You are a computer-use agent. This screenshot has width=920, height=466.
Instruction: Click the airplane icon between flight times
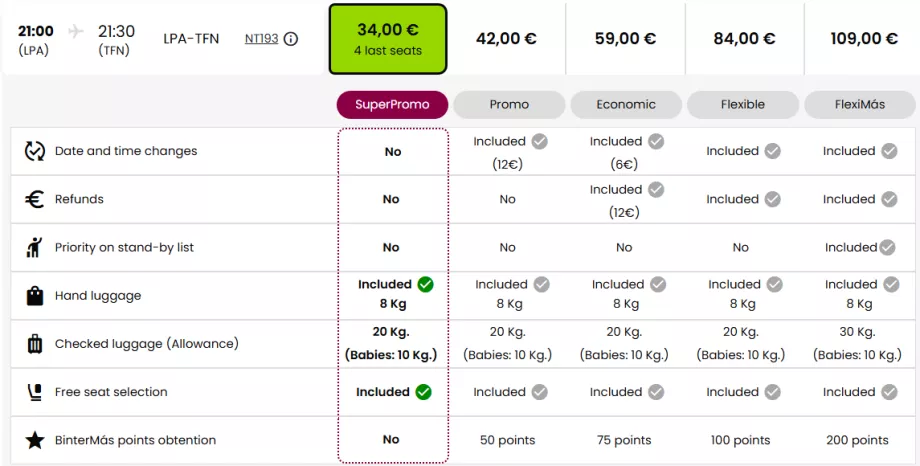coord(76,31)
